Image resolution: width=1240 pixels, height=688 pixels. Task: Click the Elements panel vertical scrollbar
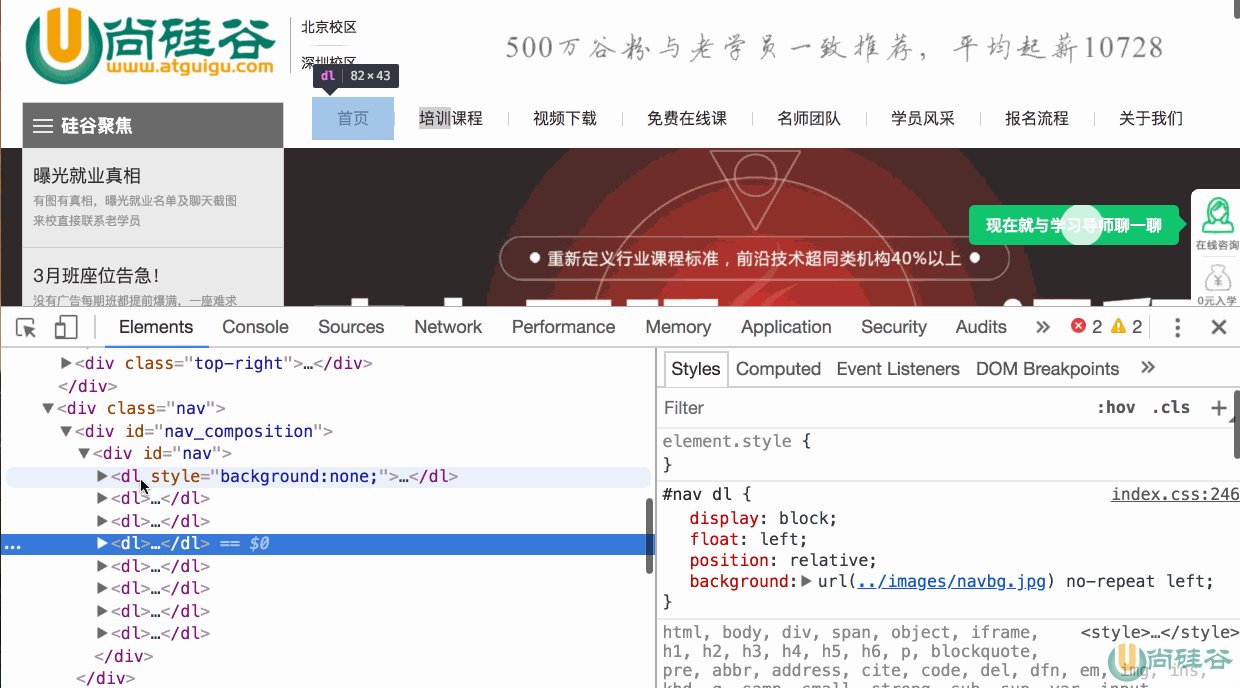tap(650, 535)
